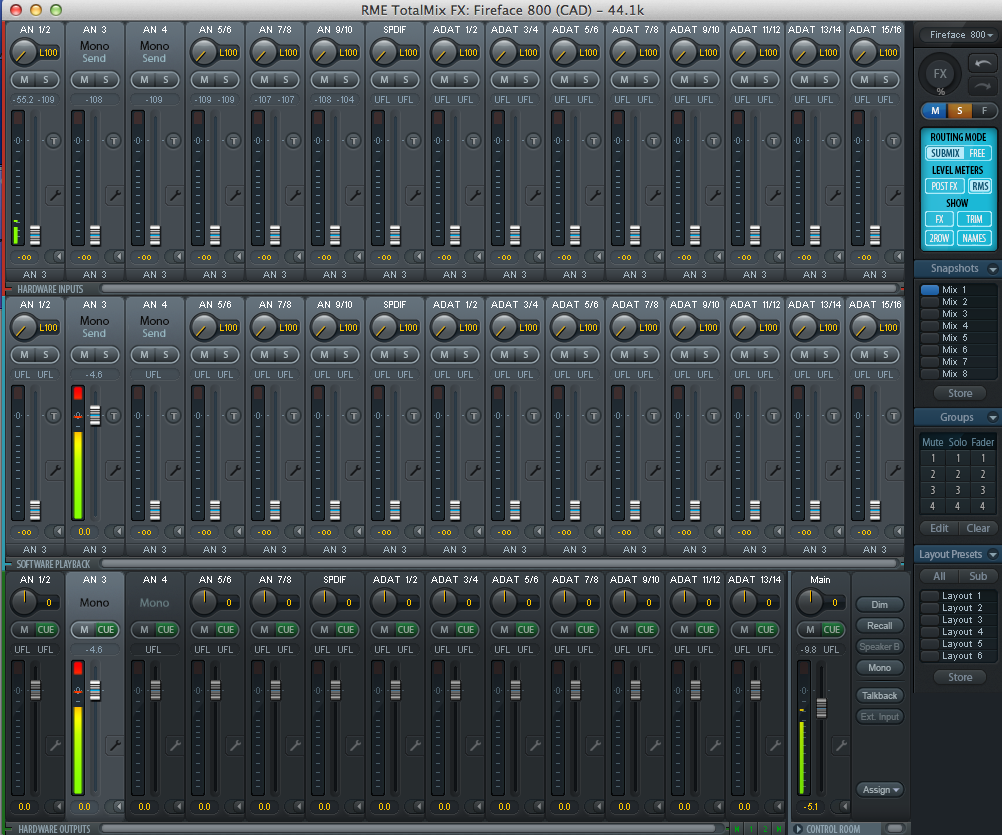This screenshot has height=835, width=1002.
Task: Click trim T icon on Hardware Inputs ADAT 5/6
Action: (594, 141)
